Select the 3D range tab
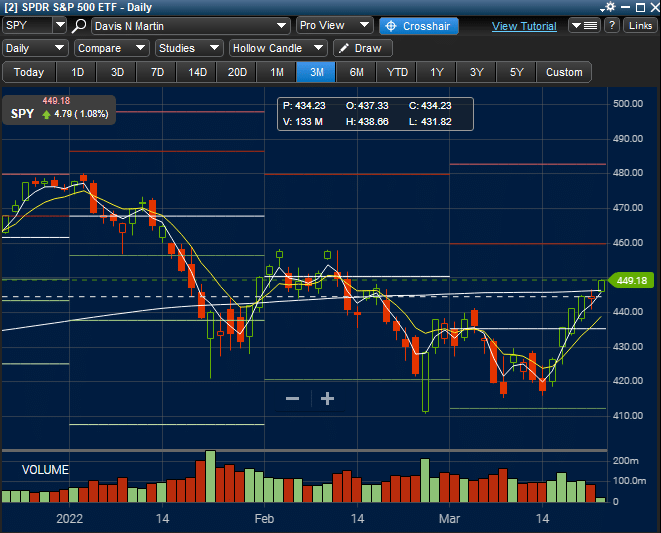Image resolution: width=661 pixels, height=533 pixels. pos(117,72)
